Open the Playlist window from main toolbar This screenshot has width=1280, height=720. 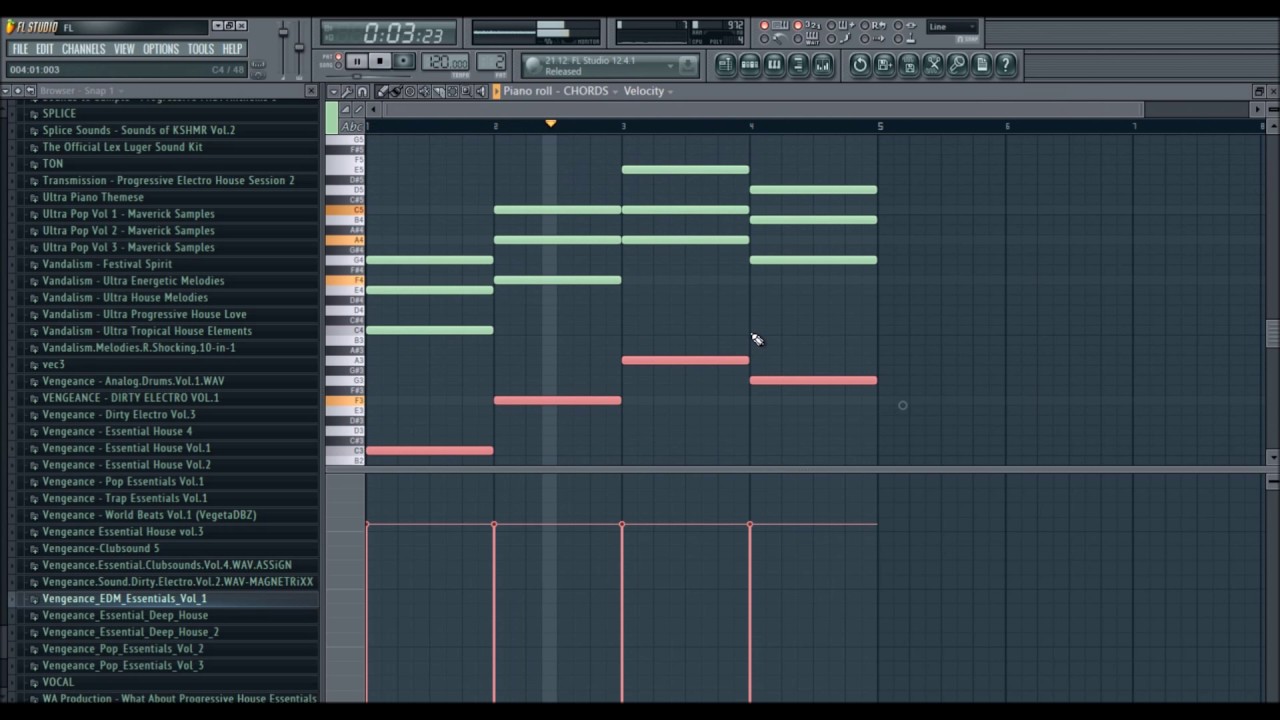(726, 64)
